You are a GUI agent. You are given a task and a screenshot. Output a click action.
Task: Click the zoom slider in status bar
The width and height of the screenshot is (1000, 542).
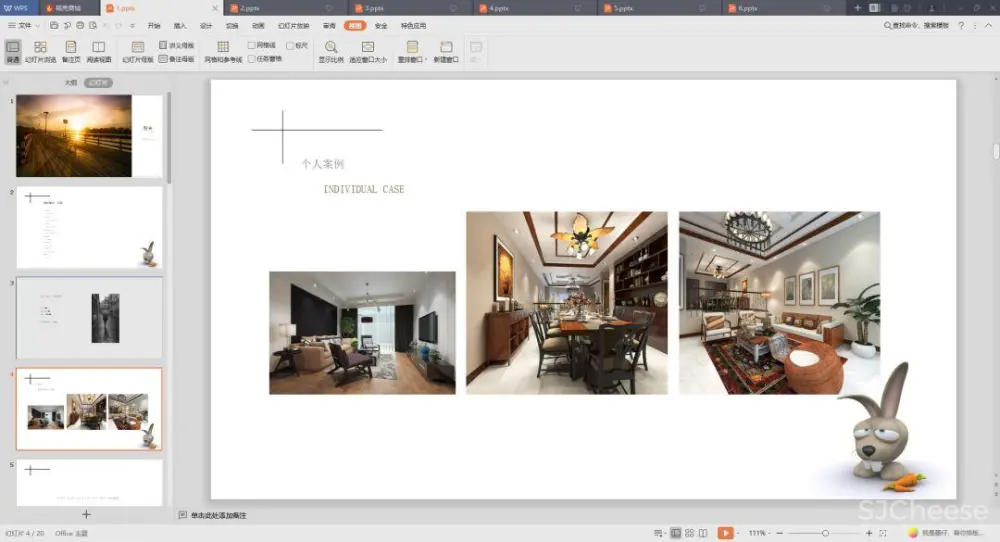824,533
